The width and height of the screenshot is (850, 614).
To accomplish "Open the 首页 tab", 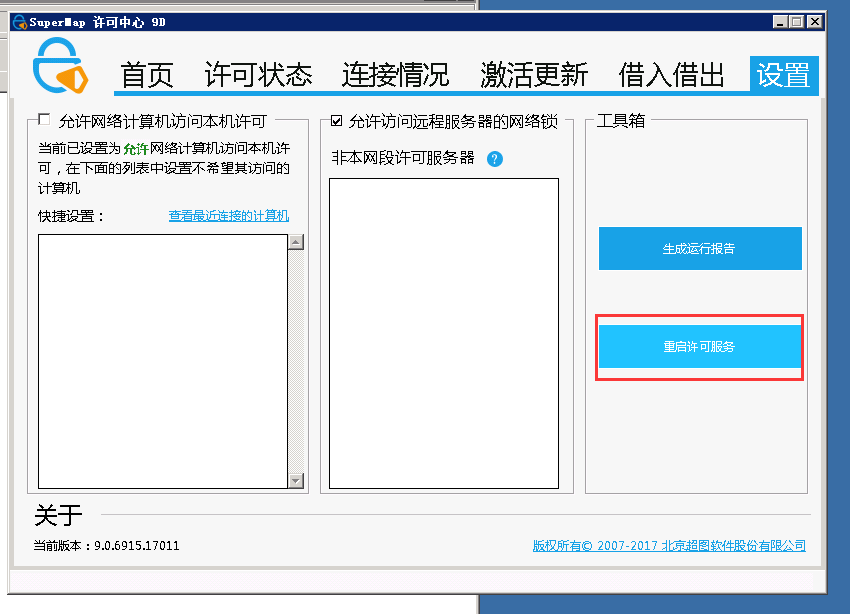I will [146, 75].
